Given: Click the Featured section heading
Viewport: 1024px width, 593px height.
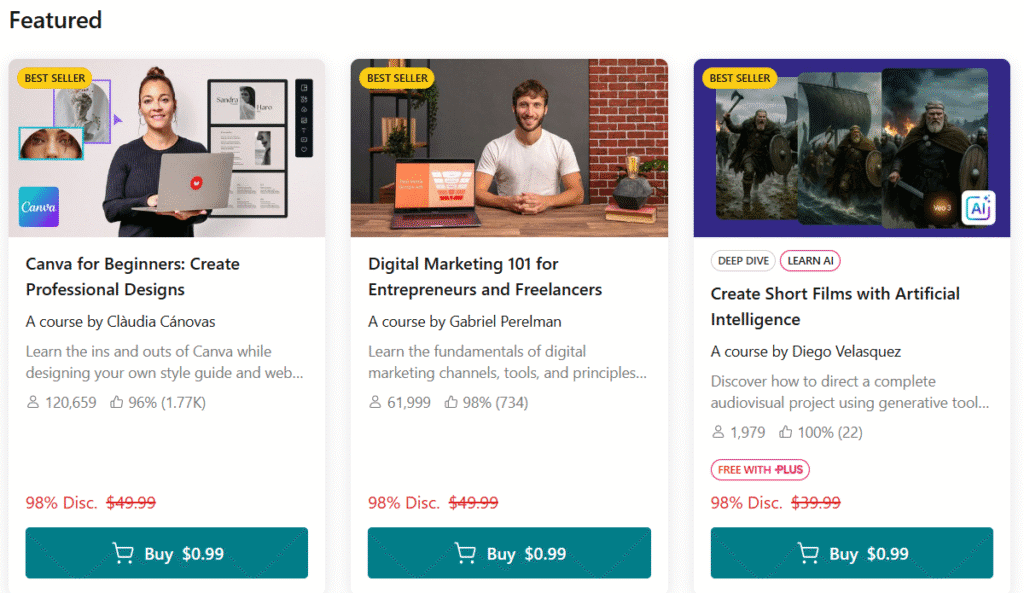Looking at the screenshot, I should click(x=55, y=20).
